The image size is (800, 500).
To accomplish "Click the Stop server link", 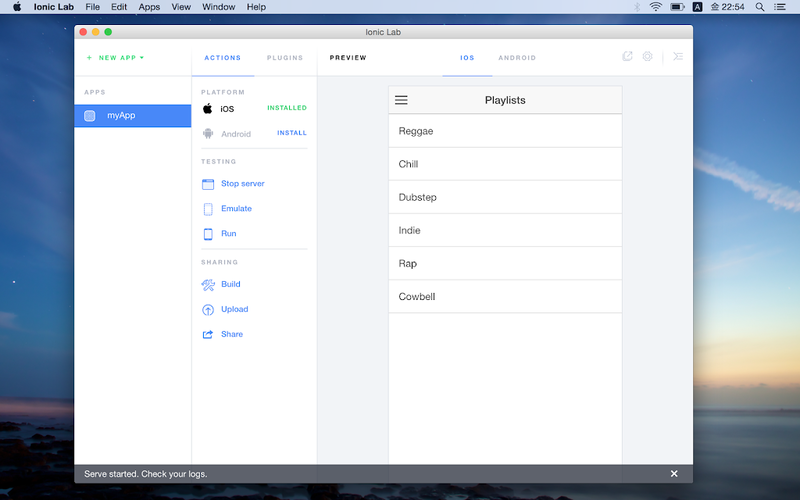I will click(242, 184).
